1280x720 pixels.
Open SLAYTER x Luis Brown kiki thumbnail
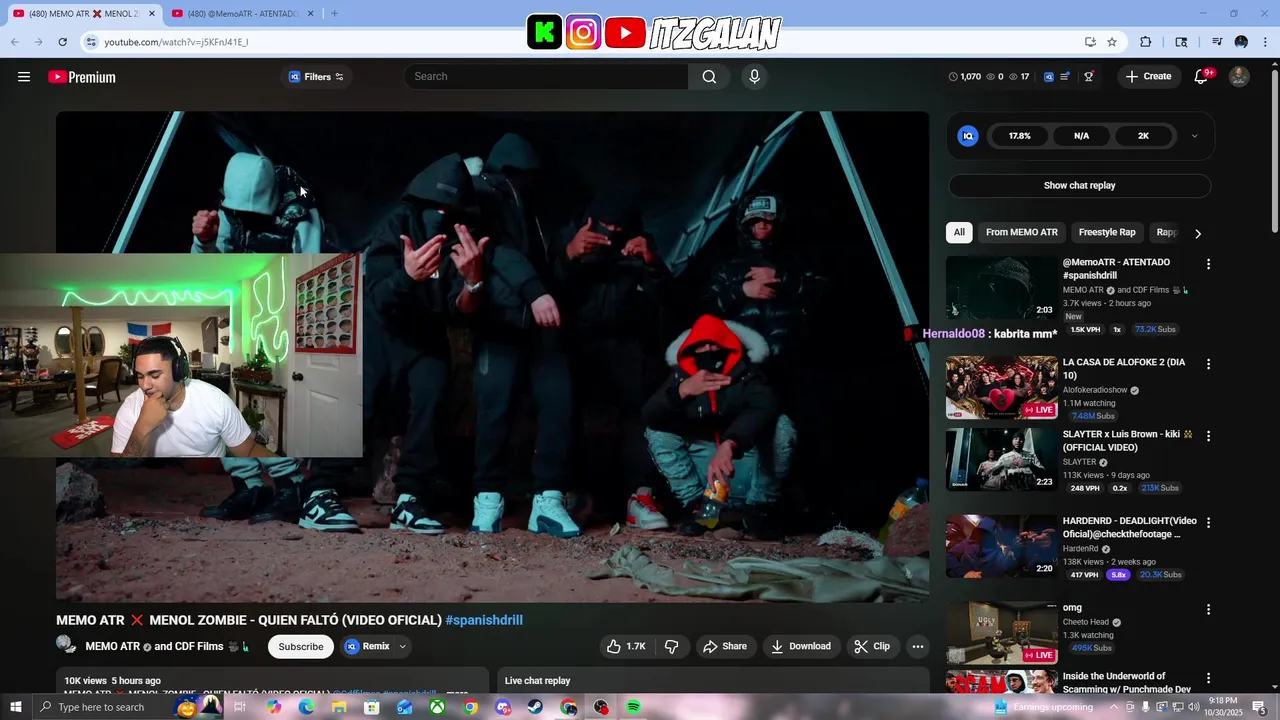click(x=1001, y=459)
